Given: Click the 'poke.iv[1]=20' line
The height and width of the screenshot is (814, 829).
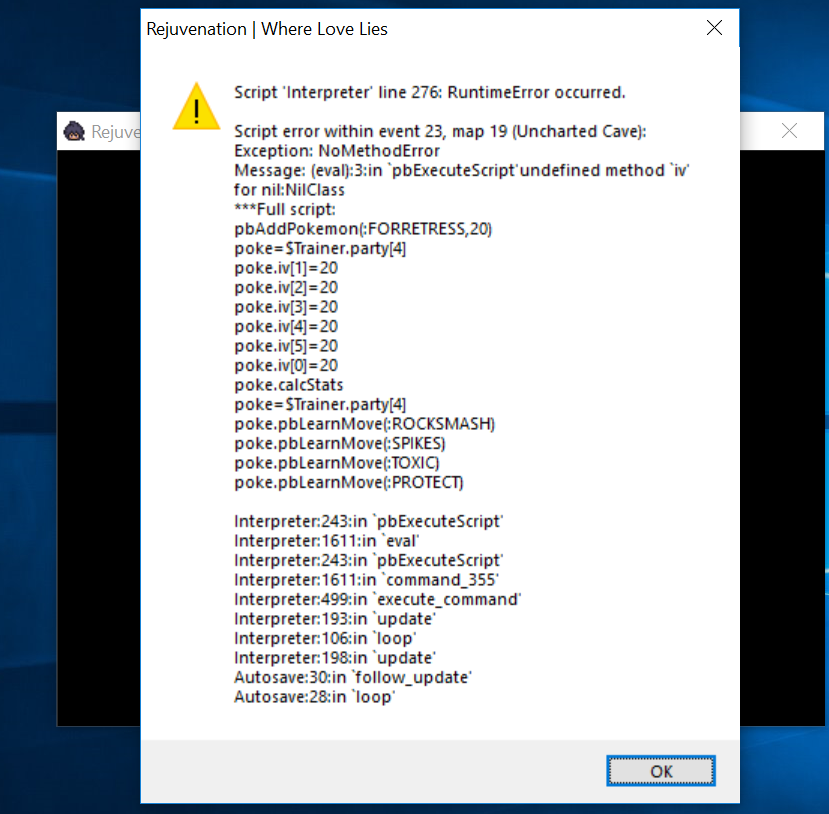Looking at the screenshot, I should (286, 268).
